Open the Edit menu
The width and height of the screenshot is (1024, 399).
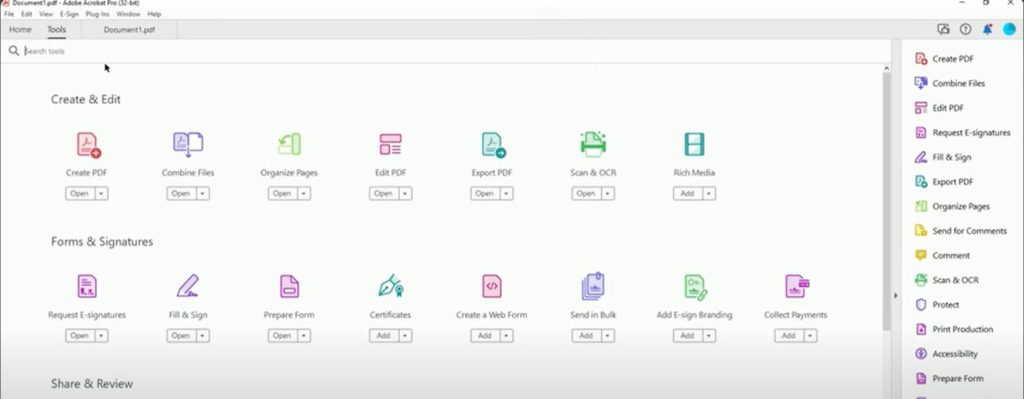pos(27,14)
